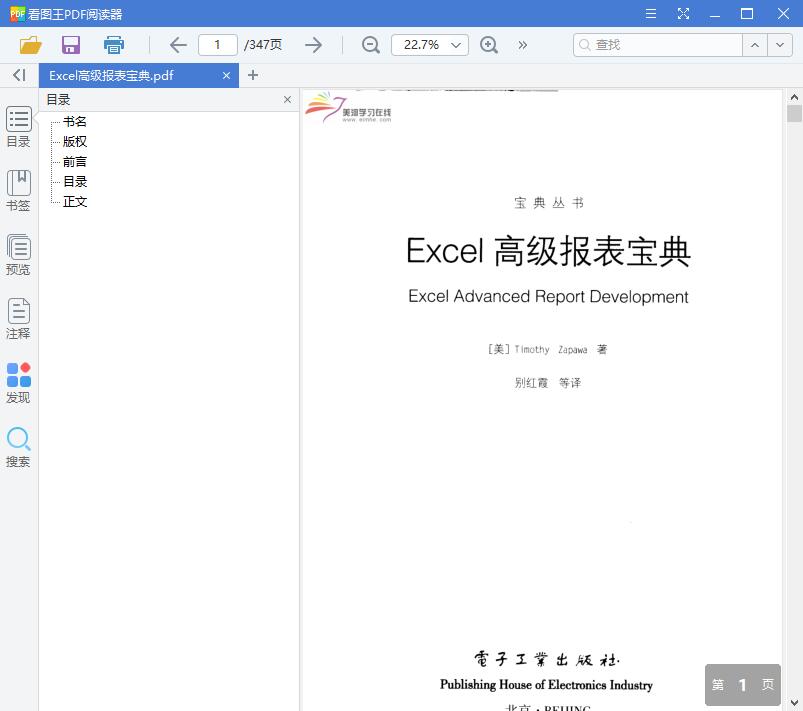Select the 正文 entry in the catalog tree

(75, 201)
